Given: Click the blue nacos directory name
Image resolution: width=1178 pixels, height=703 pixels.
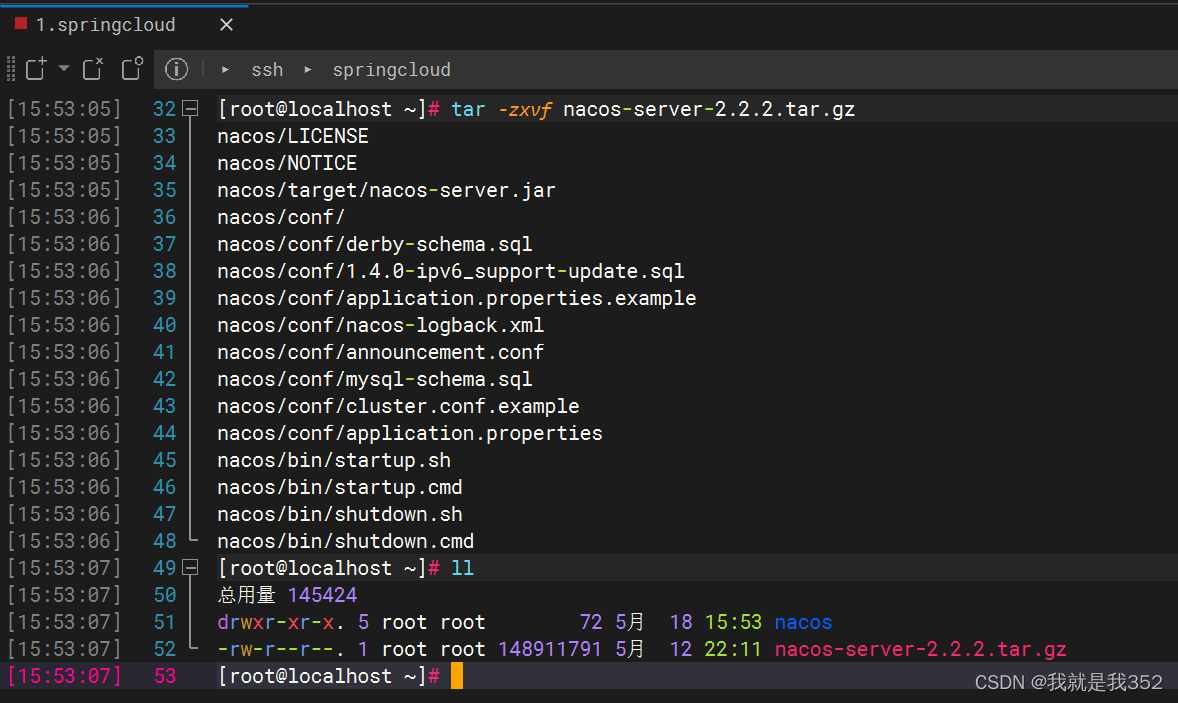Looking at the screenshot, I should [x=803, y=623].
